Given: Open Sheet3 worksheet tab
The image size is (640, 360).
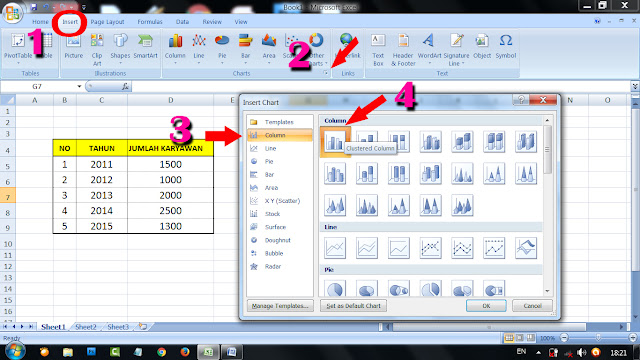Looking at the screenshot, I should pyautogui.click(x=118, y=327).
